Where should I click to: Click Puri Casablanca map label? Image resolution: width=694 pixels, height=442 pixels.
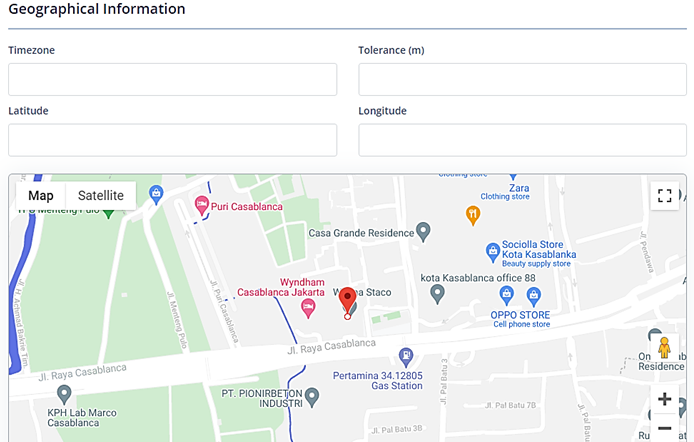coord(247,207)
